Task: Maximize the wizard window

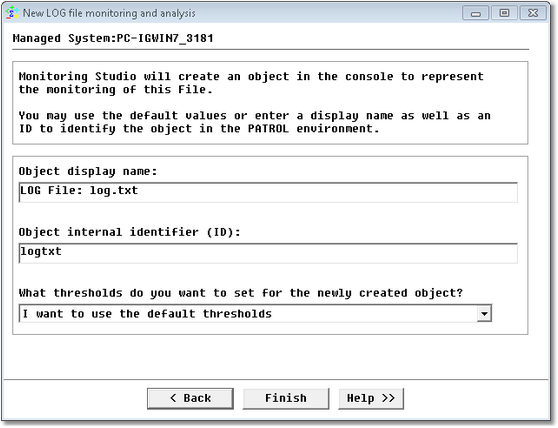Action: point(504,14)
